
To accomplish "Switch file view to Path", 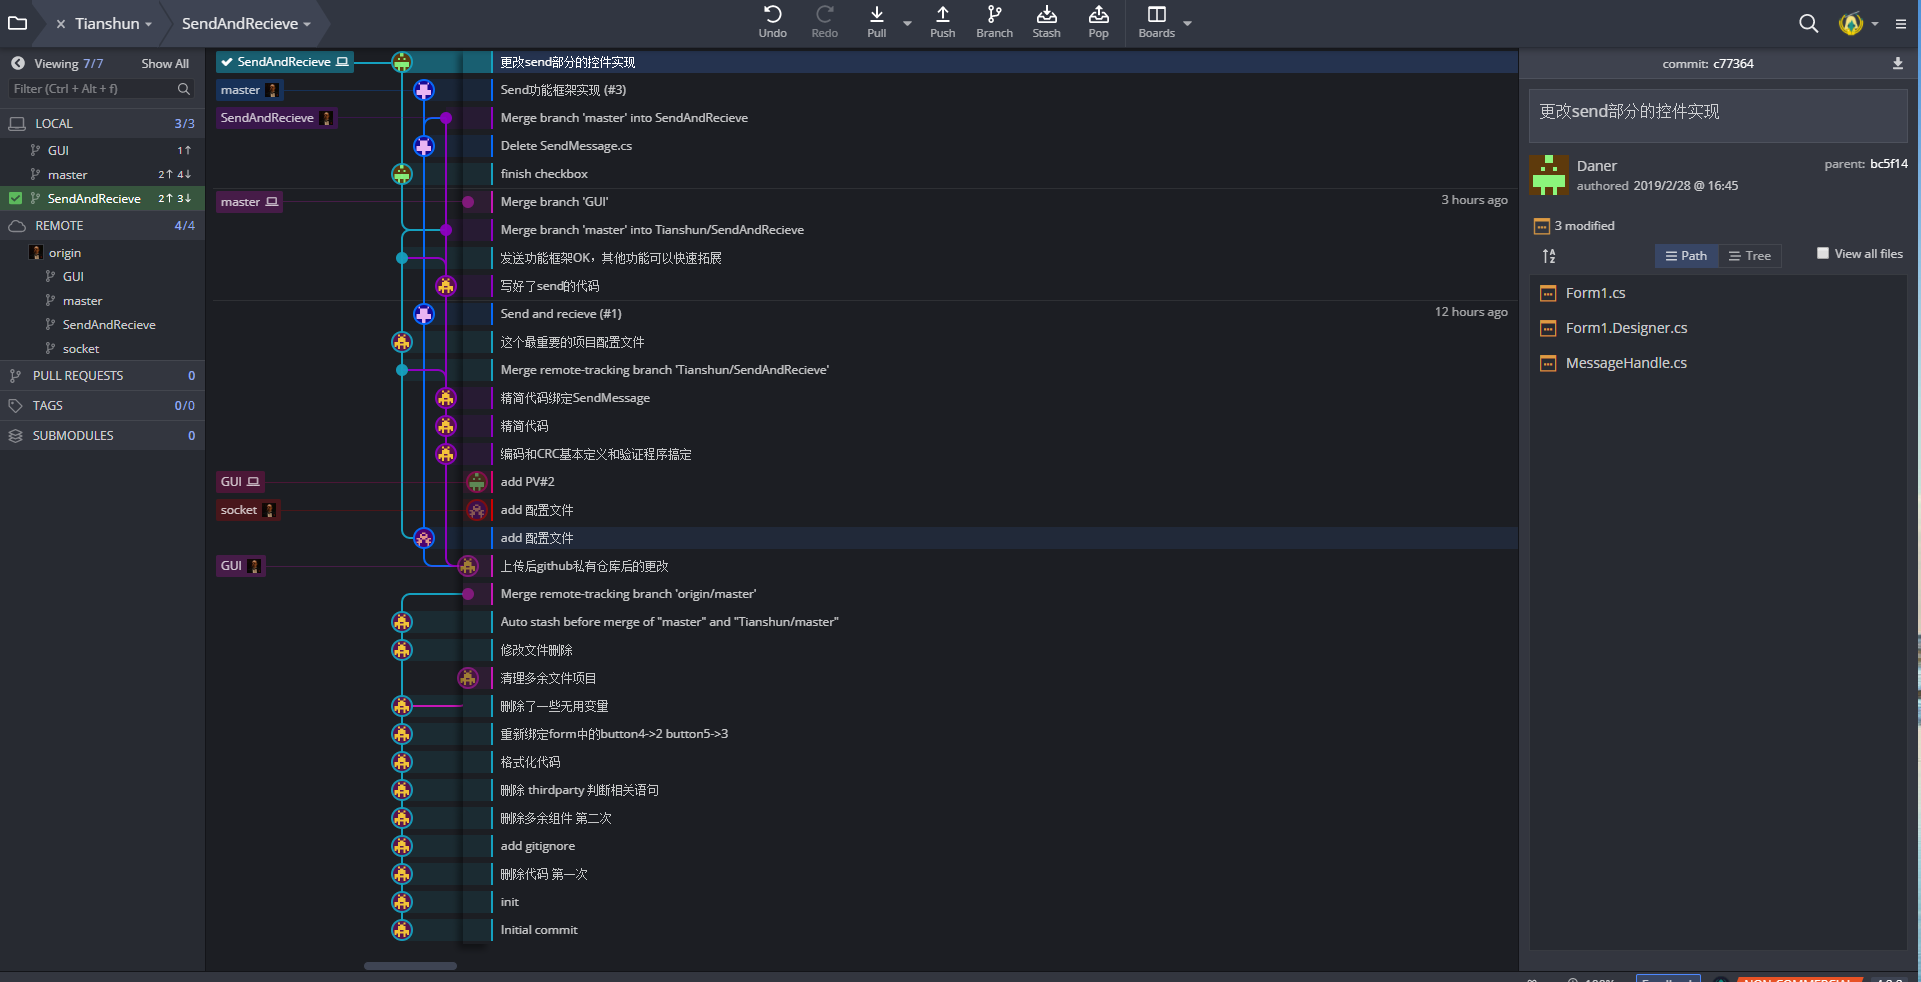I will point(1686,256).
